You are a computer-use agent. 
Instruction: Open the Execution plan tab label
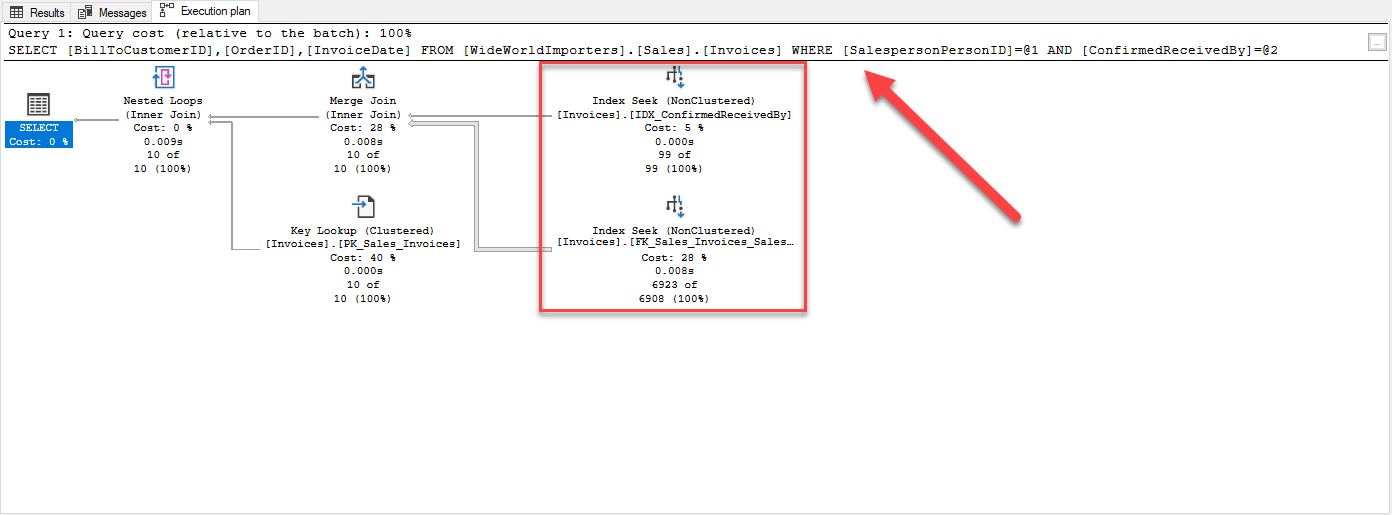point(214,12)
